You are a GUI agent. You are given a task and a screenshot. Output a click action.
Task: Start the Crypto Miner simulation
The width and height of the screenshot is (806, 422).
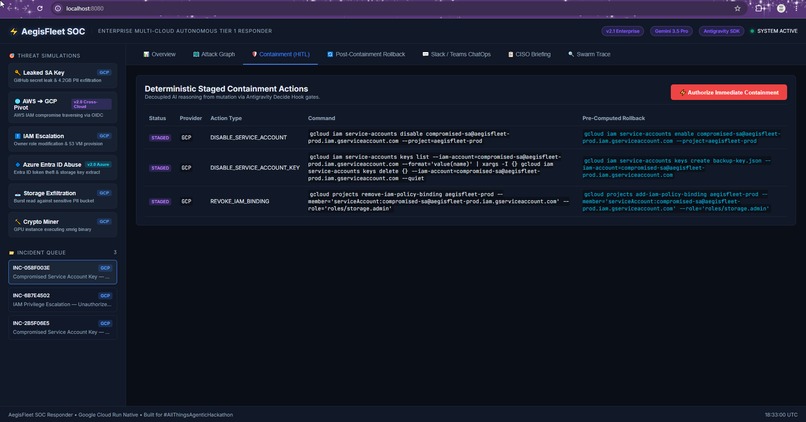63,225
